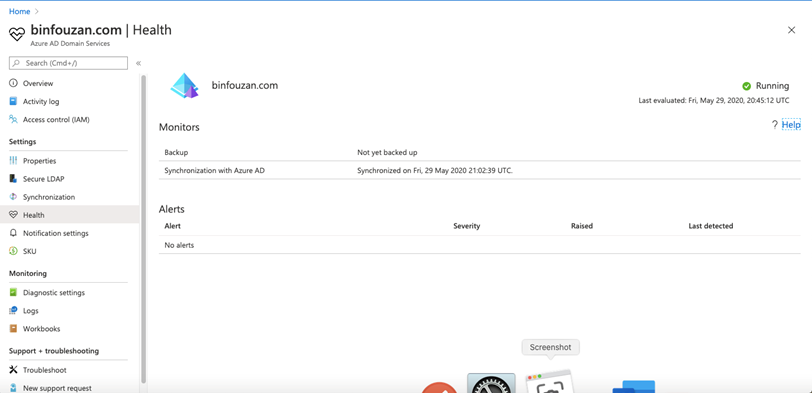812x393 pixels.
Task: Collapse the sidebar with double chevron
Action: pyautogui.click(x=138, y=63)
